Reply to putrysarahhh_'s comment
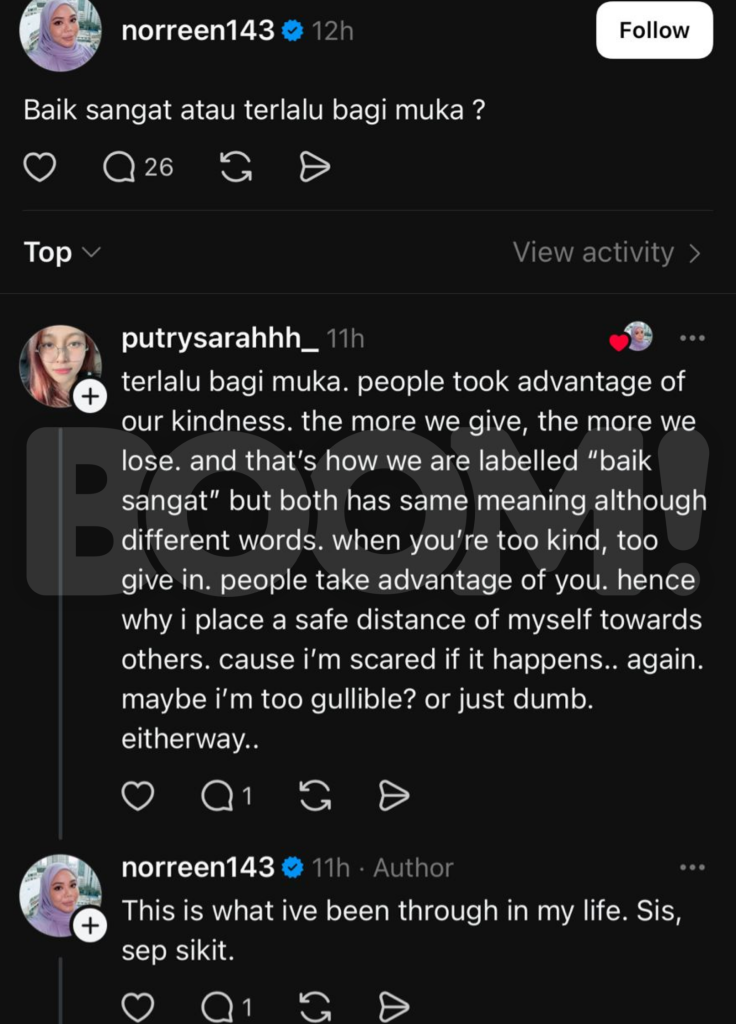Viewport: 736px width, 1024px height. [226, 796]
